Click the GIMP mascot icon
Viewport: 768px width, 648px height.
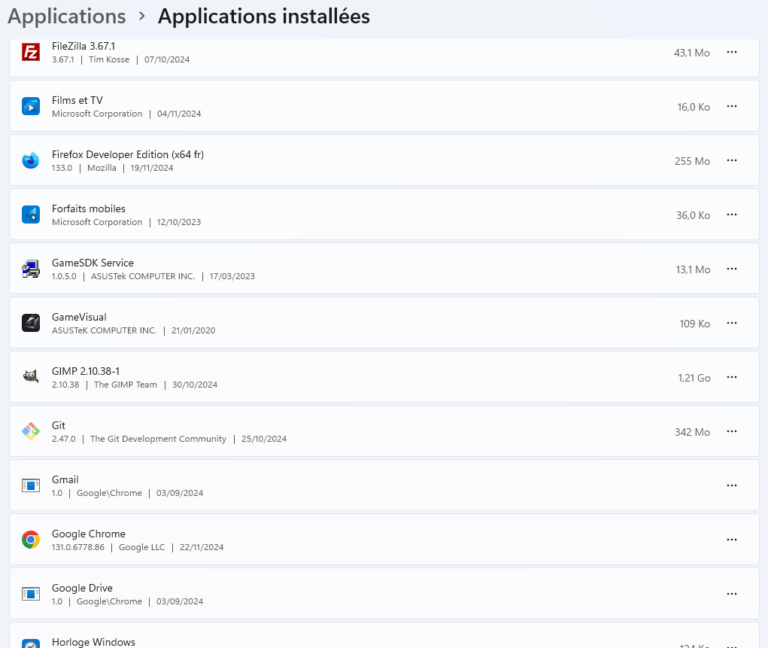coord(31,377)
